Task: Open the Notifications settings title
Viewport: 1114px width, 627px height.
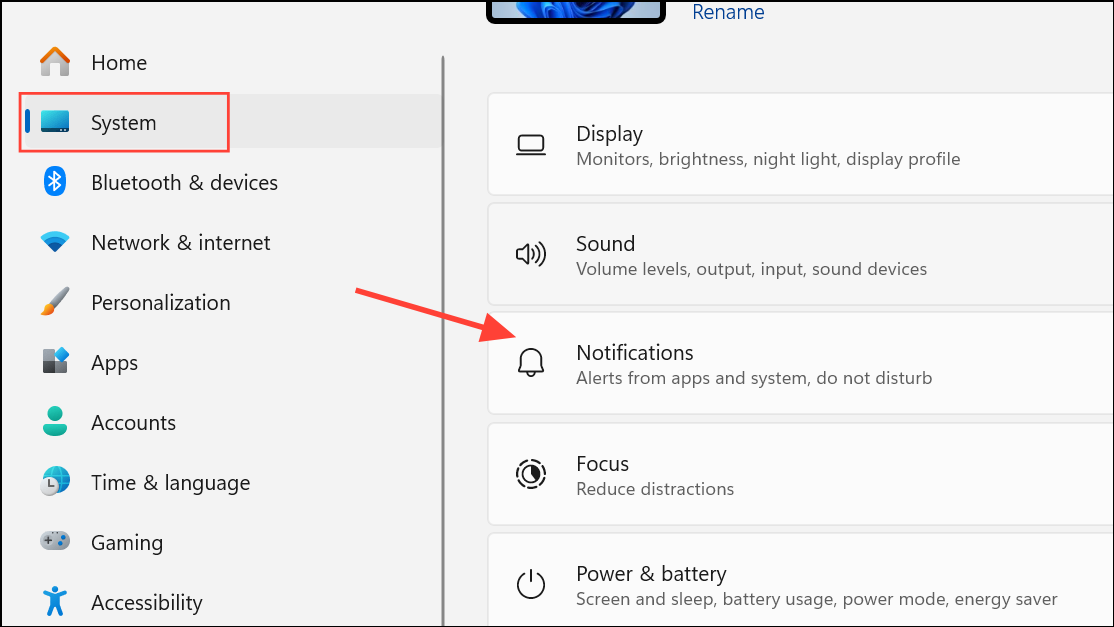Action: click(x=634, y=352)
